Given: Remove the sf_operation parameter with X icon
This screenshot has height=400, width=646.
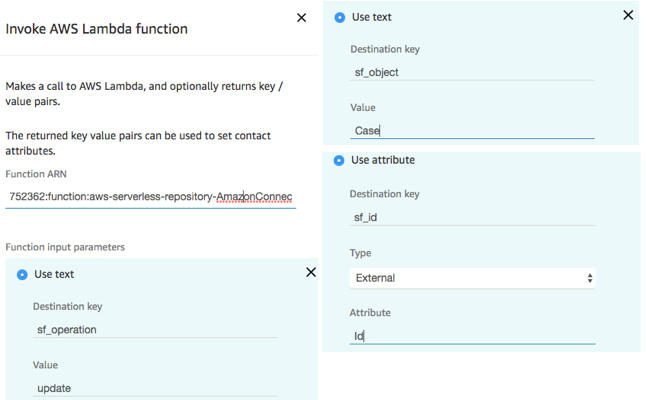Looking at the screenshot, I should pyautogui.click(x=311, y=272).
